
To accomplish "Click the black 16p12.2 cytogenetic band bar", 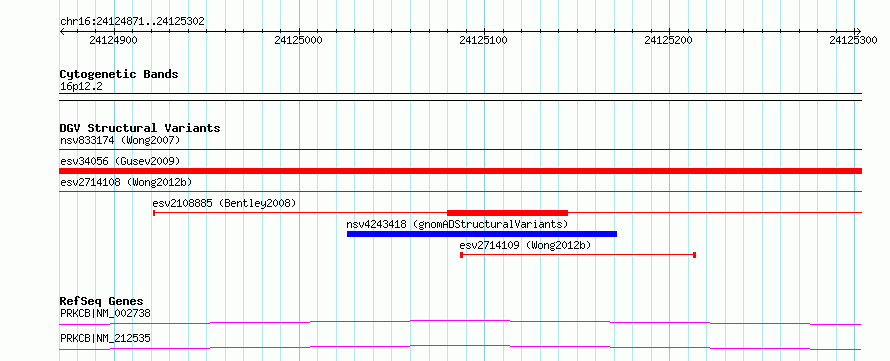I will coord(461,97).
